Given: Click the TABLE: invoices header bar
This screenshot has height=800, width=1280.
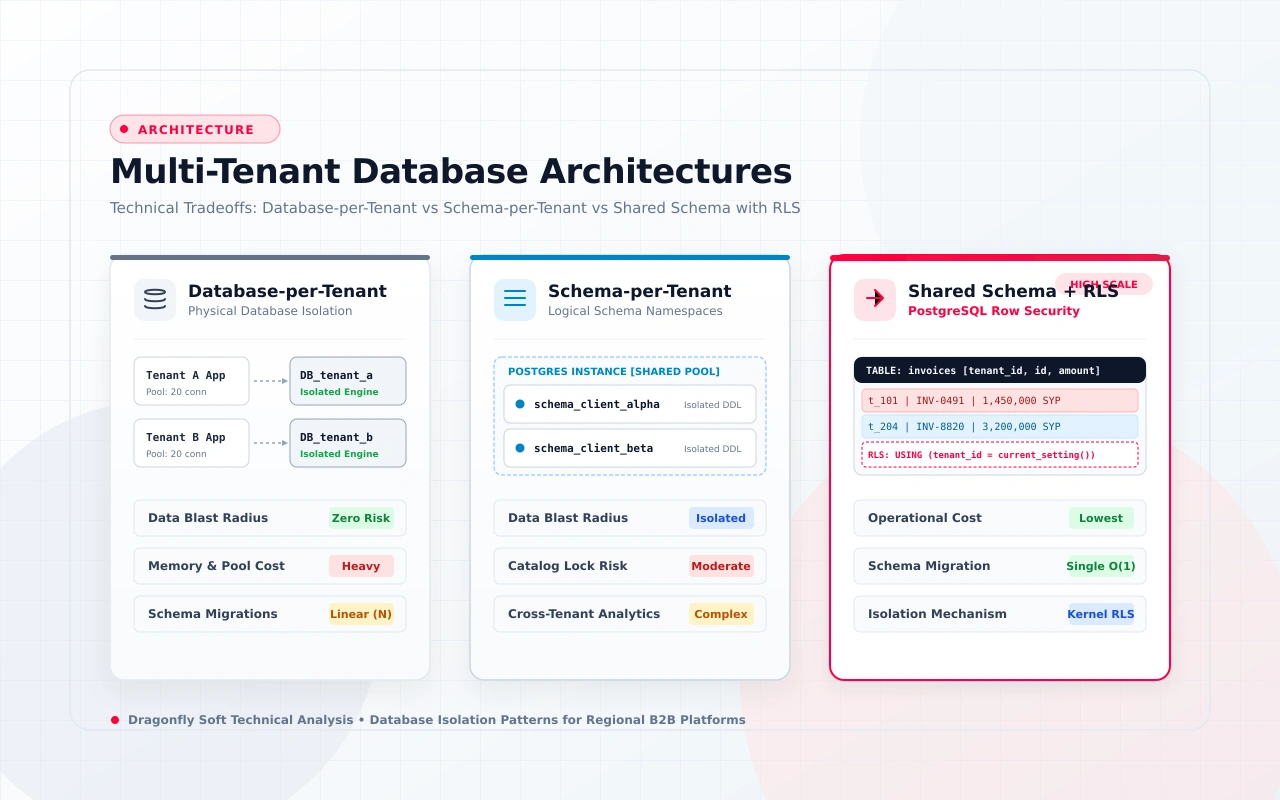Looking at the screenshot, I should 1000,370.
